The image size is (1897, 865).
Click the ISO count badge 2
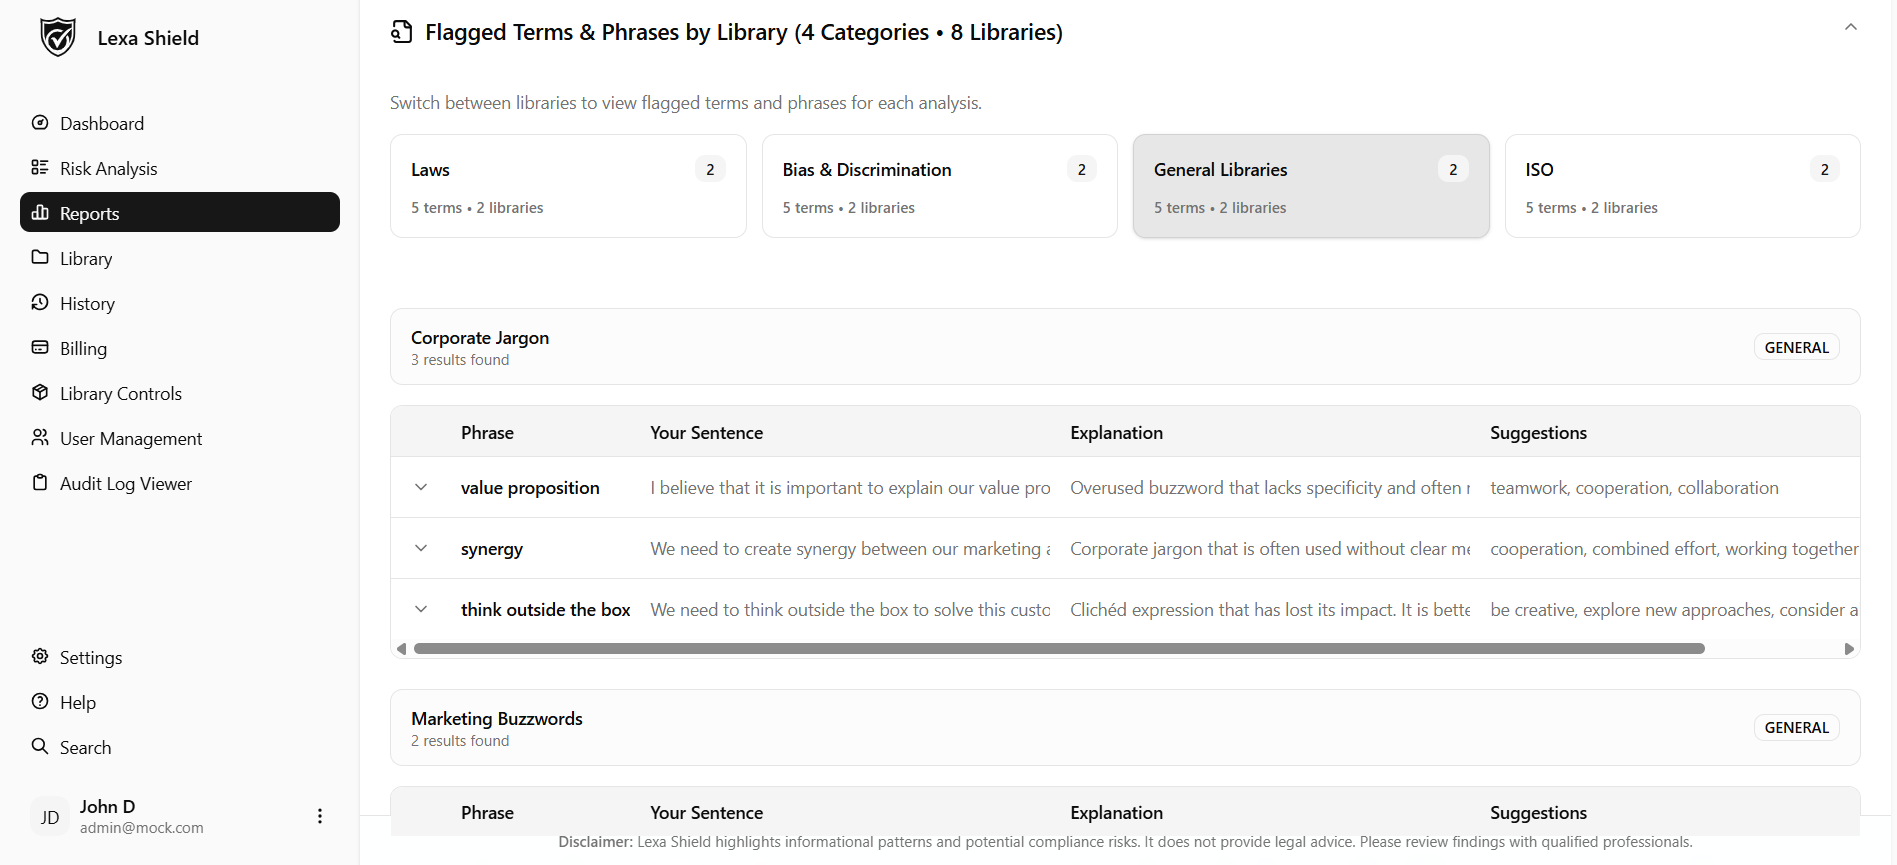(x=1824, y=169)
